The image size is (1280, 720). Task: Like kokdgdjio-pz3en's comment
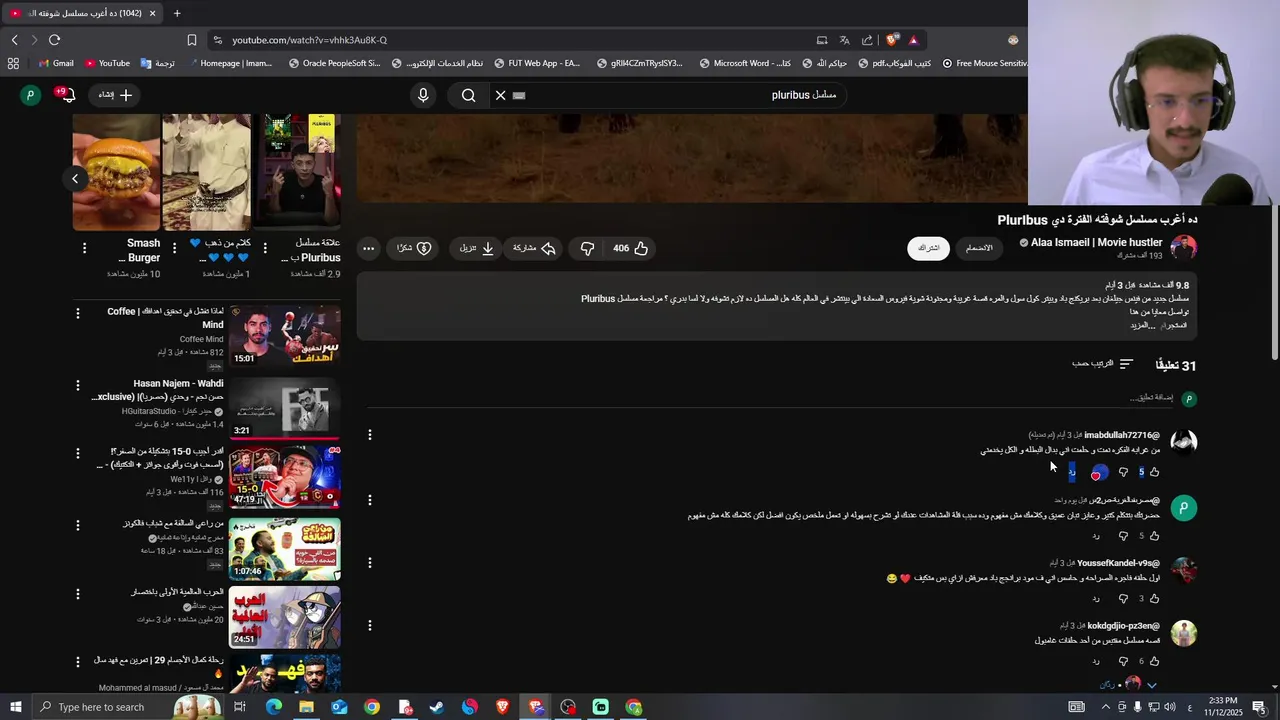[x=1155, y=661]
